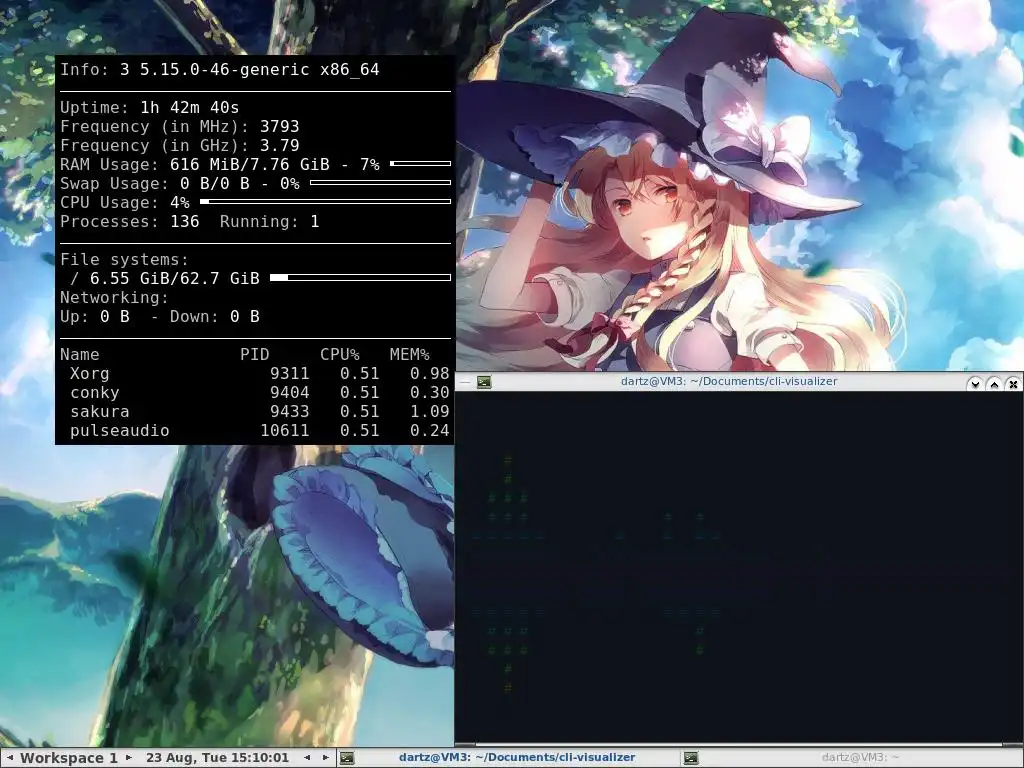Click the "pulseaudio" process name
This screenshot has height=768, width=1024.
coord(120,430)
